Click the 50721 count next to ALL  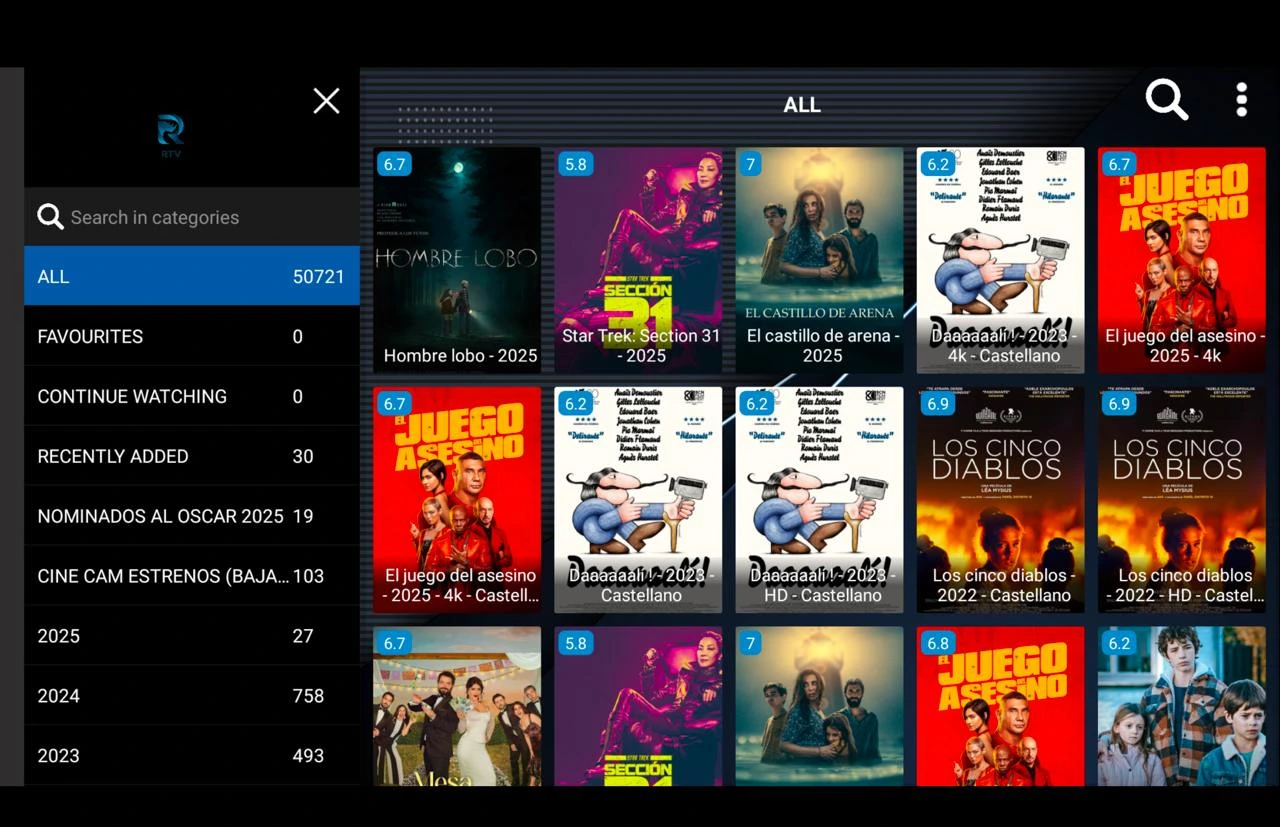point(318,276)
